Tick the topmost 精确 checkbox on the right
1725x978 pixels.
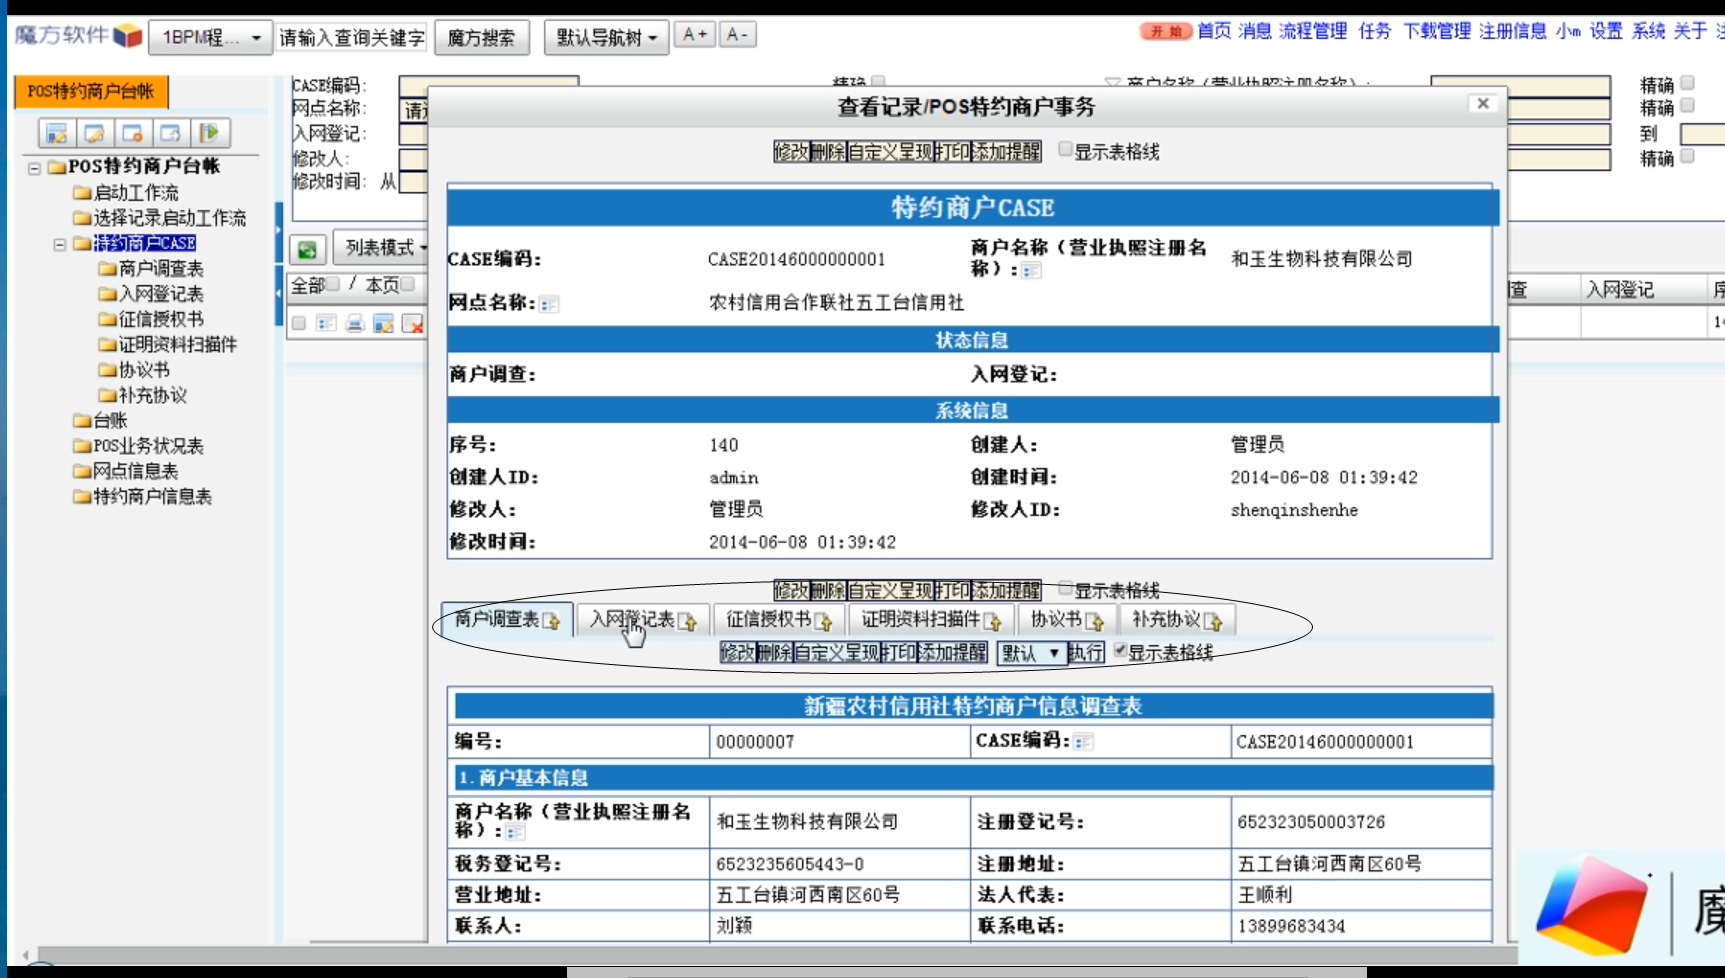(x=1687, y=83)
